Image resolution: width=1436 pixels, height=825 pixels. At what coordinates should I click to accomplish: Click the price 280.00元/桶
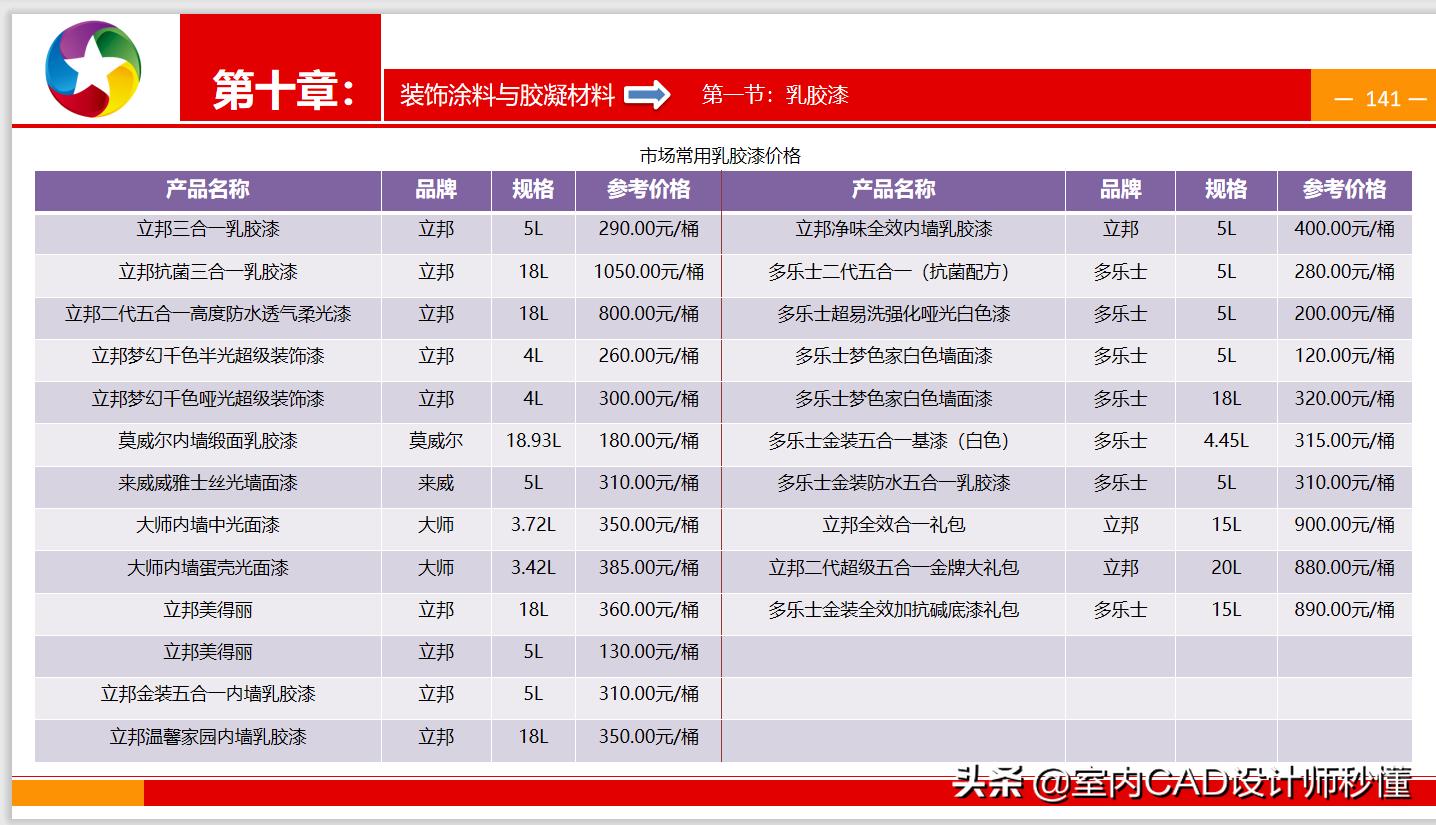coord(1344,271)
